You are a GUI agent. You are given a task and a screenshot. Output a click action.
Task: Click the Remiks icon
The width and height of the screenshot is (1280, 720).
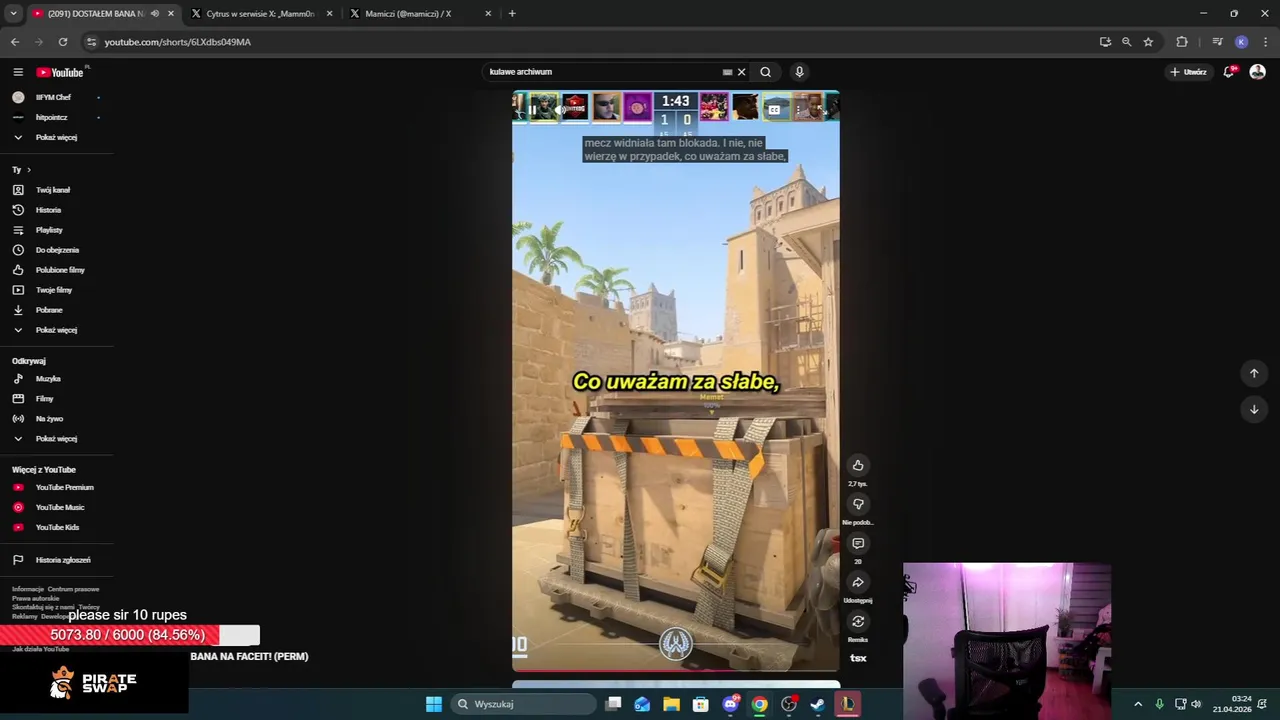tap(858, 621)
